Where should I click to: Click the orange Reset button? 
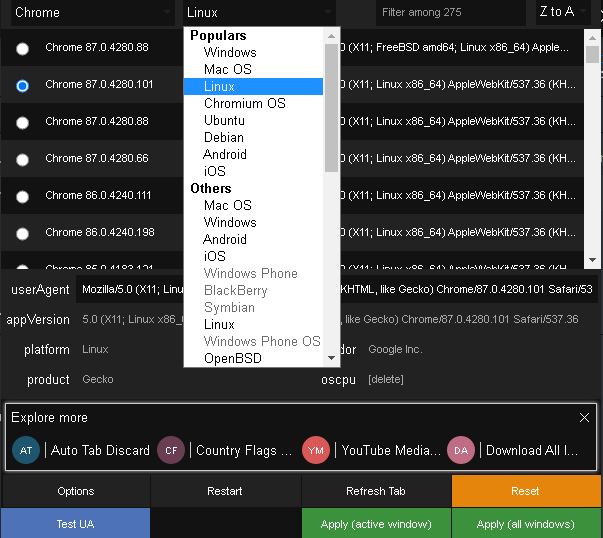tap(525, 491)
